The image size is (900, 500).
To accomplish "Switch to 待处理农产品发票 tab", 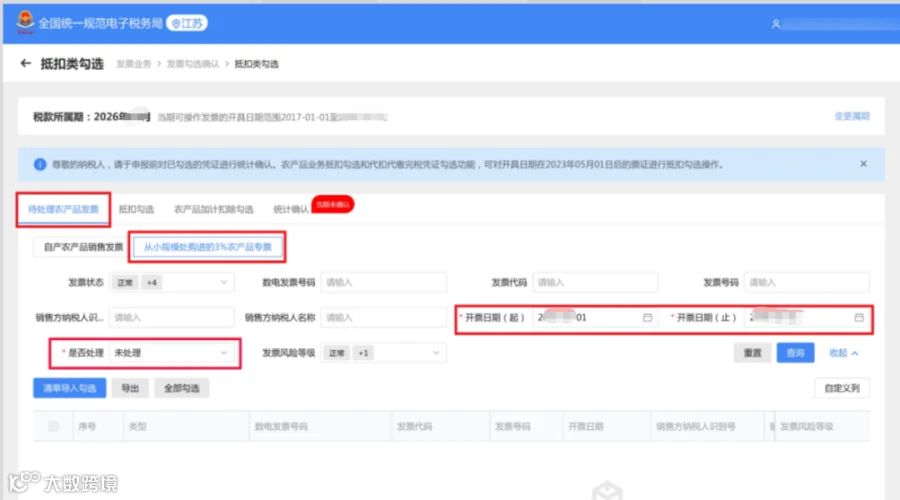I will 63,210.
